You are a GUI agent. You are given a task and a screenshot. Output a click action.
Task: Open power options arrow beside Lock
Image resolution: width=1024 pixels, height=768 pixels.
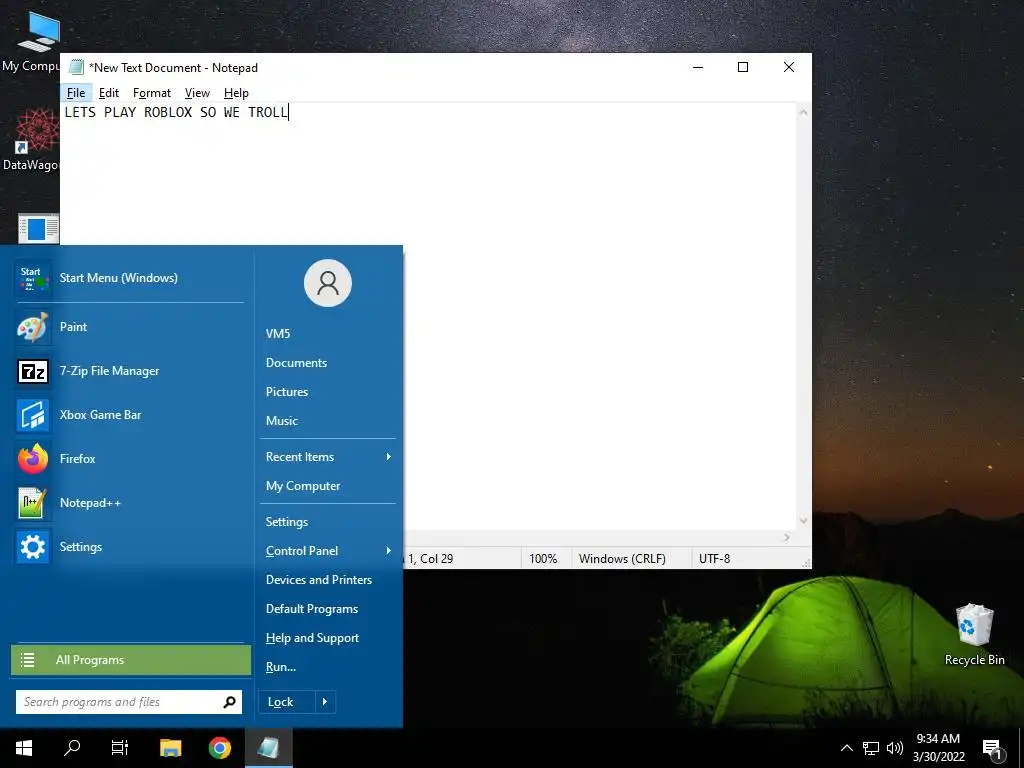click(325, 702)
